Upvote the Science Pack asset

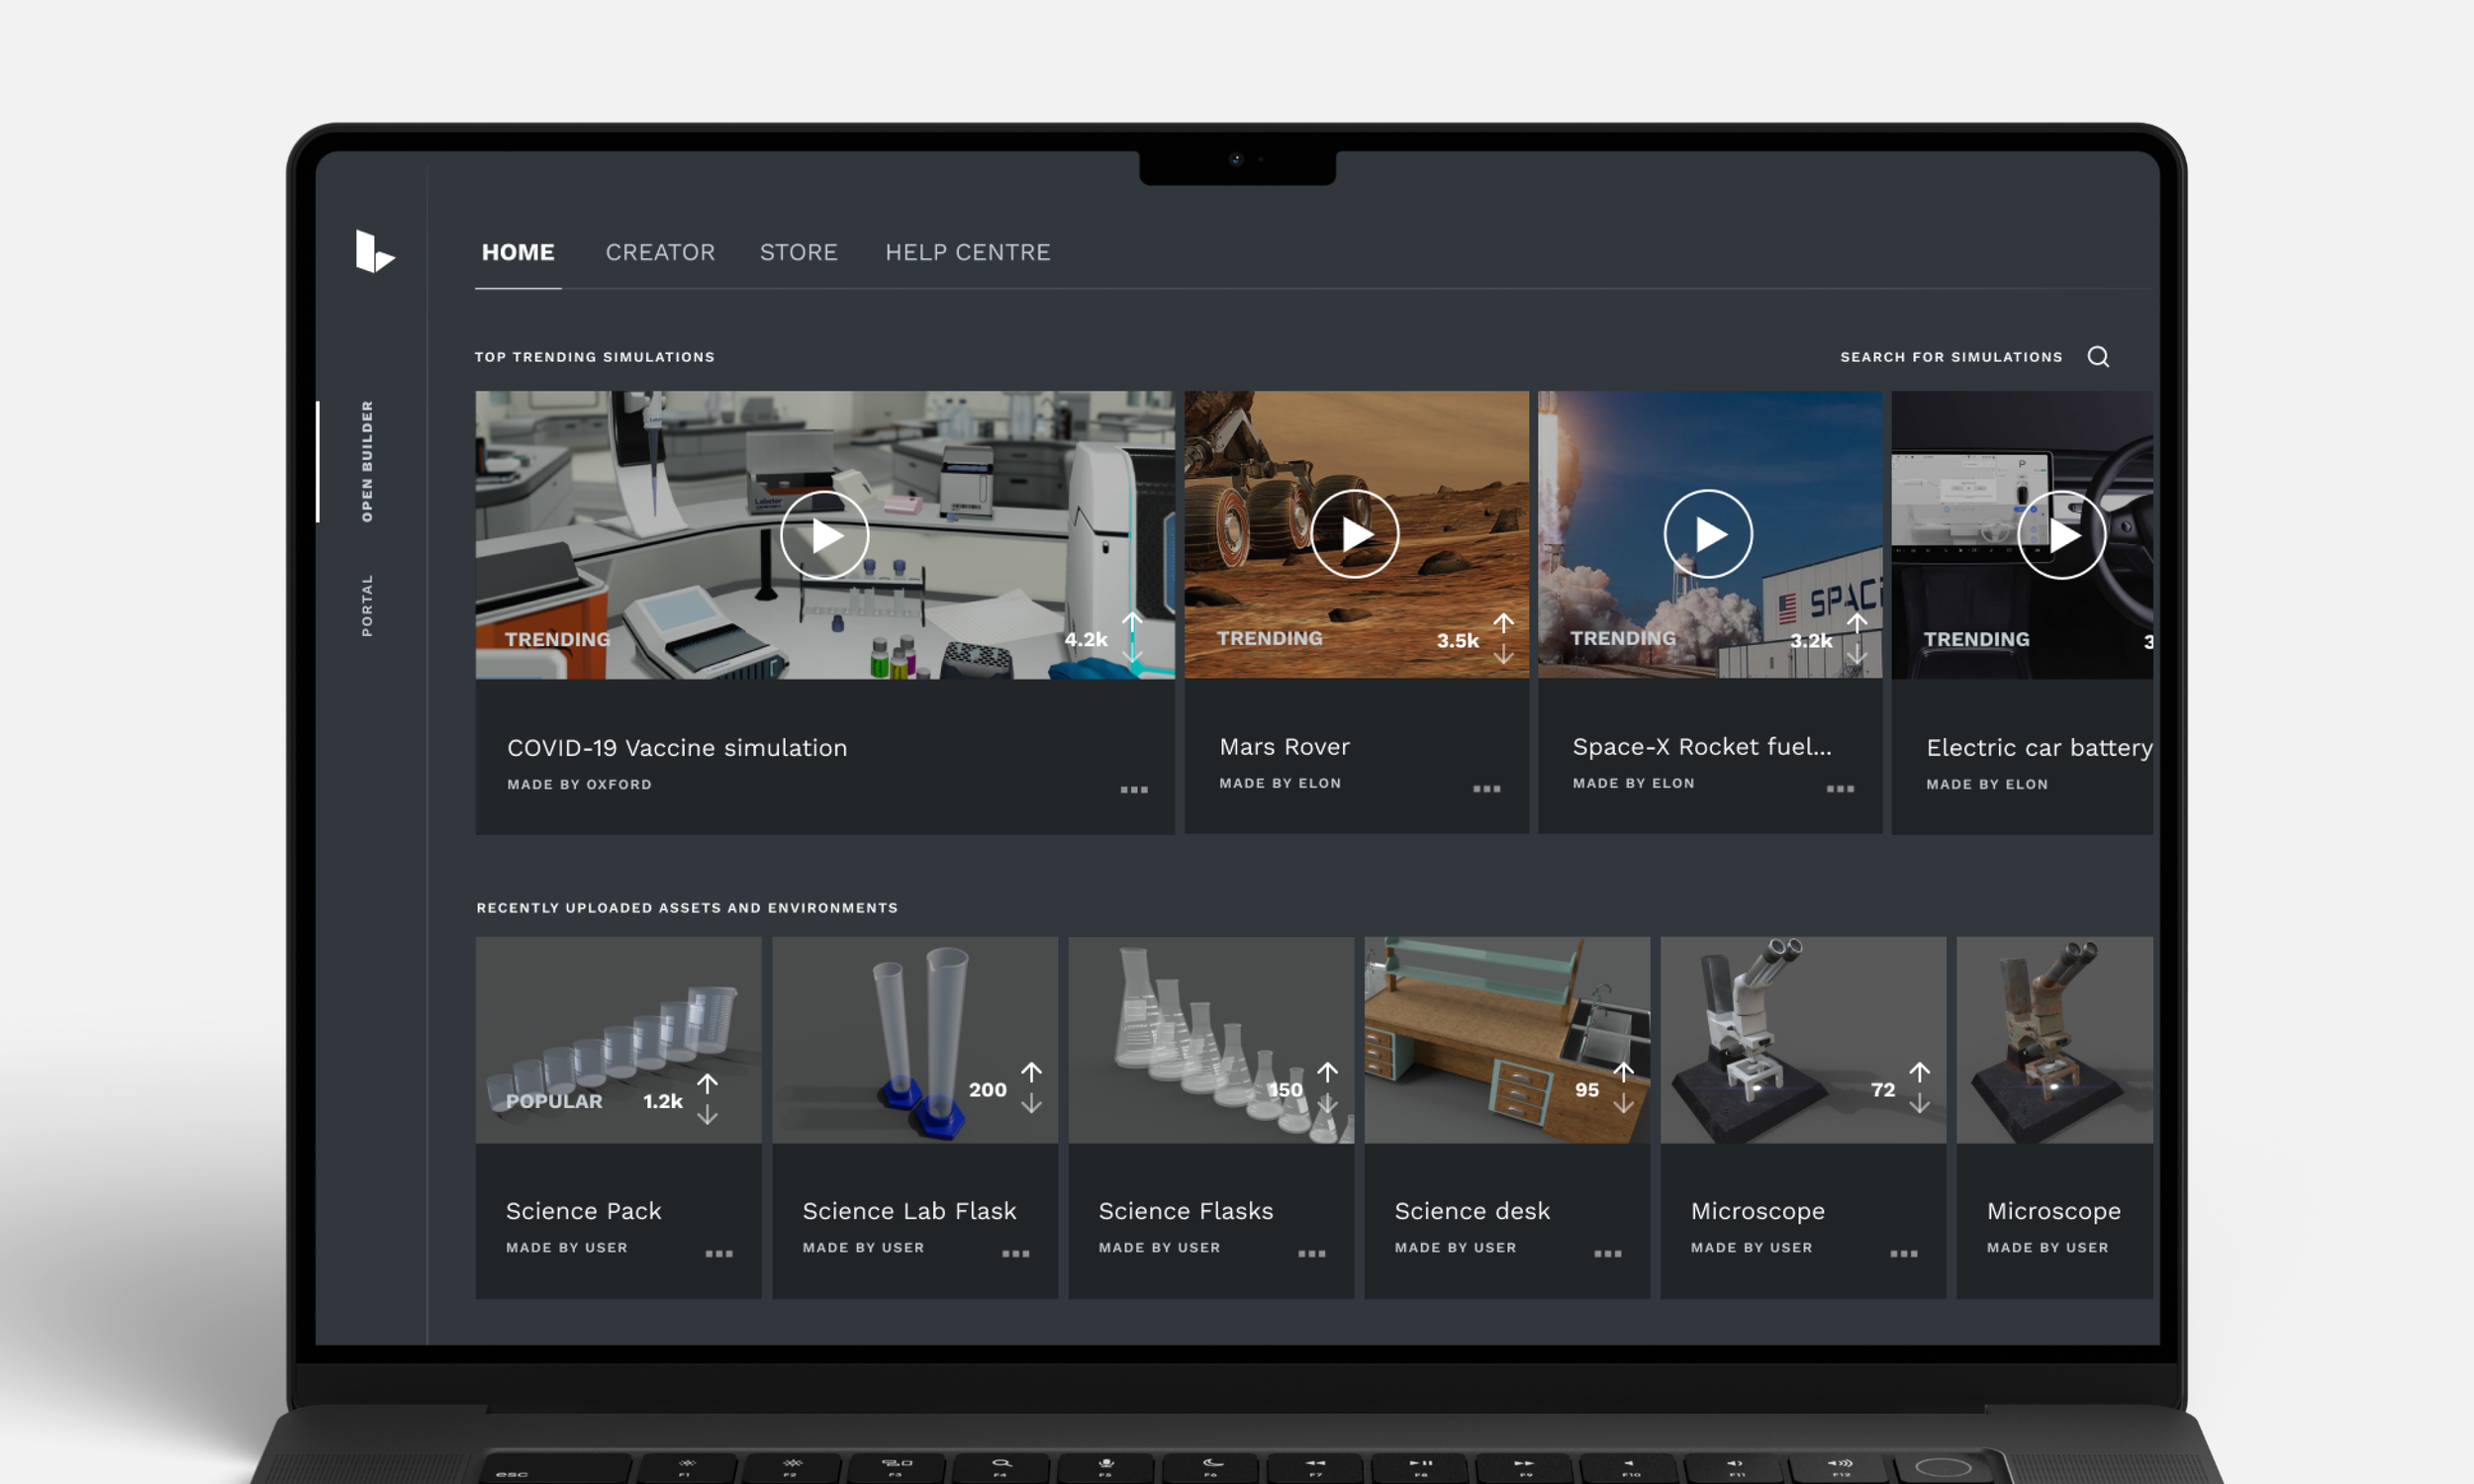pos(707,1083)
